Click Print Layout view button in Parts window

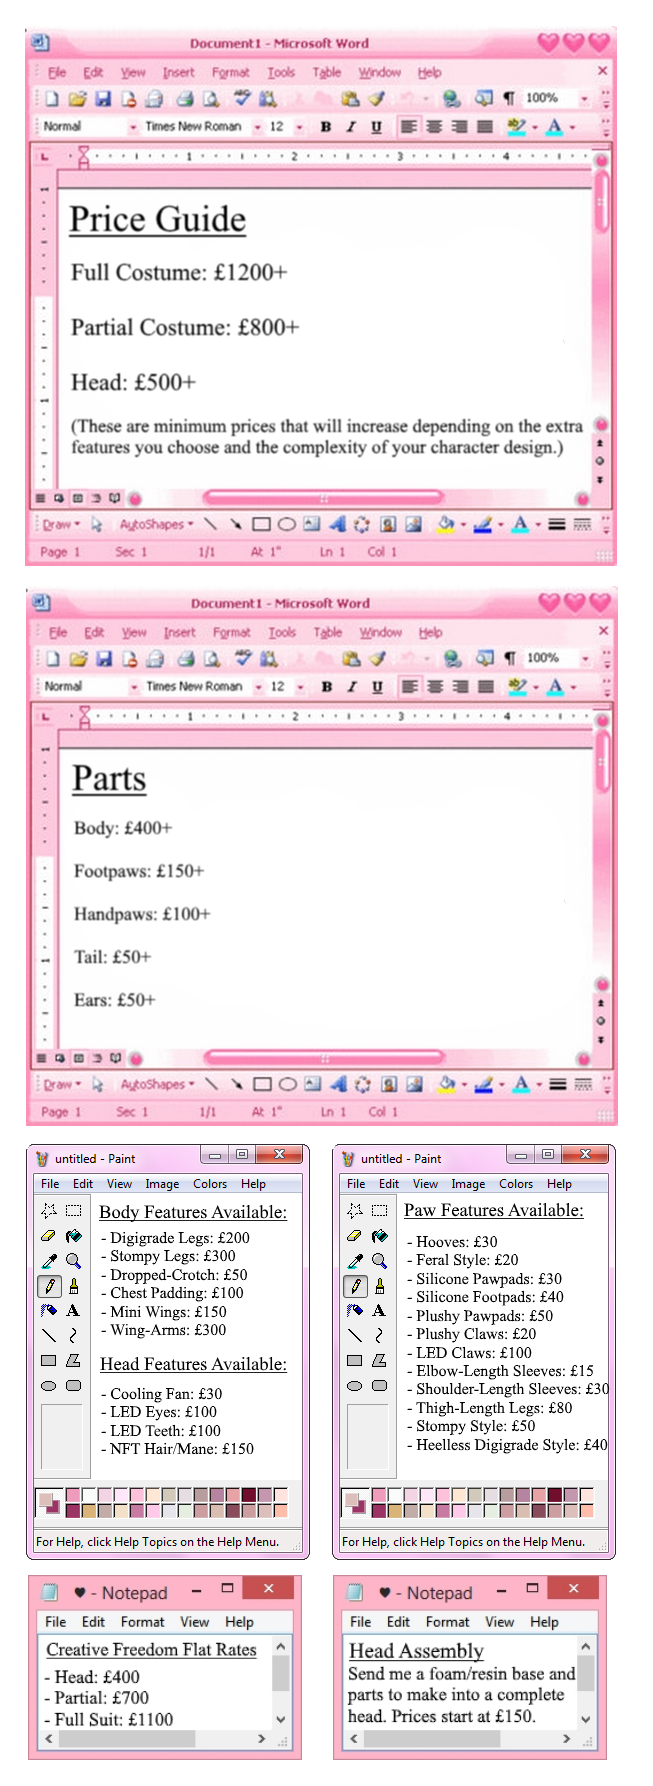click(x=78, y=1058)
